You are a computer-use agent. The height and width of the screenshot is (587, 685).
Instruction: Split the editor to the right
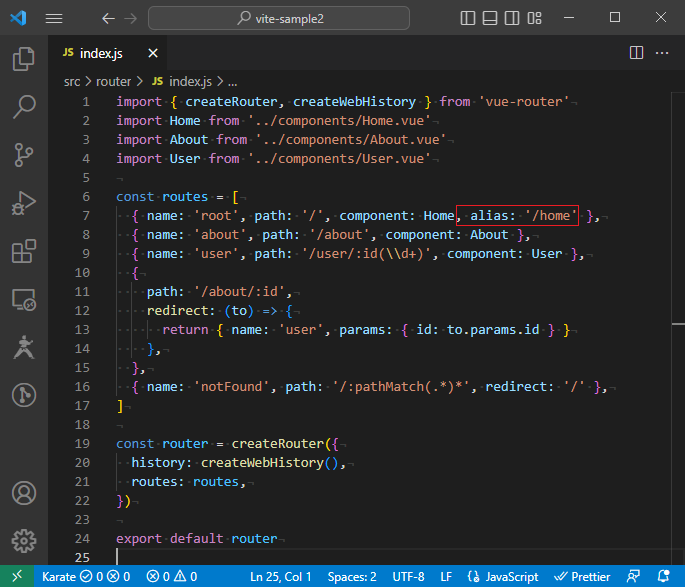[637, 53]
